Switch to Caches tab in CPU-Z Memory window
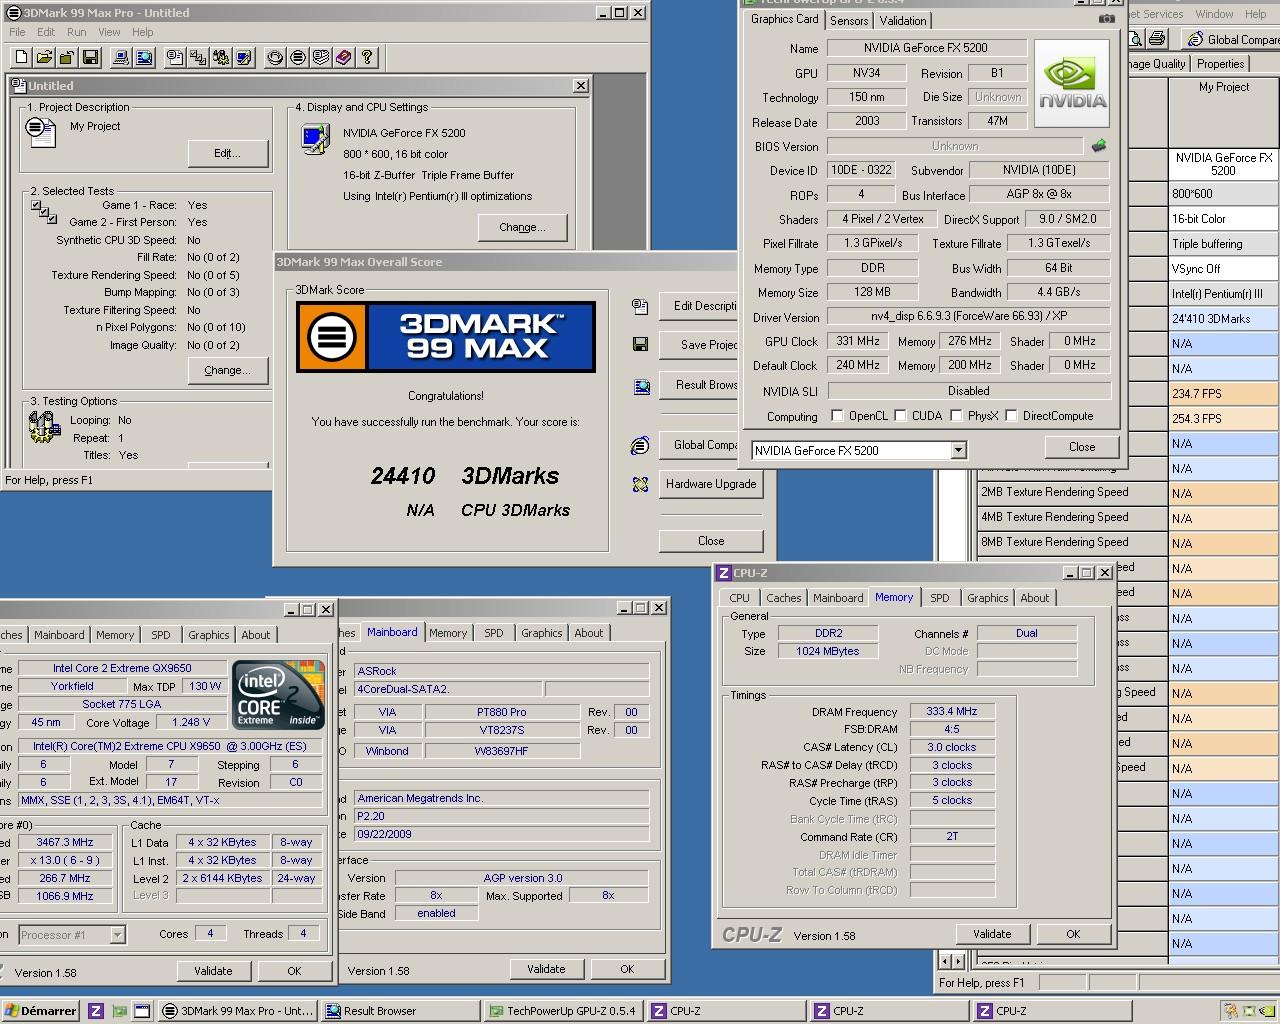 coord(784,598)
